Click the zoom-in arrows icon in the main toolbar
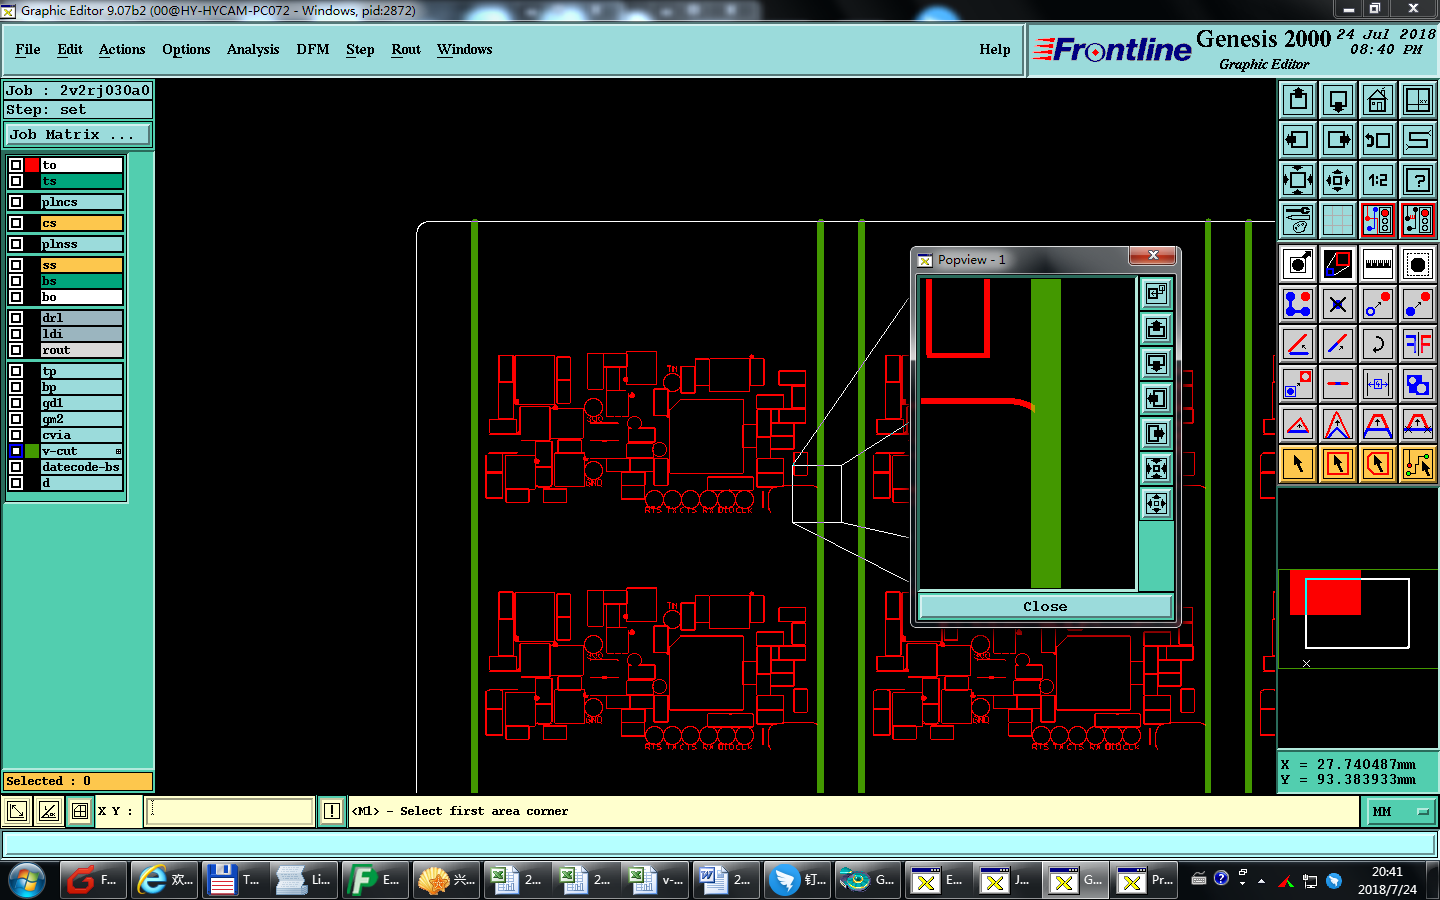This screenshot has height=900, width=1440. pos(1298,180)
